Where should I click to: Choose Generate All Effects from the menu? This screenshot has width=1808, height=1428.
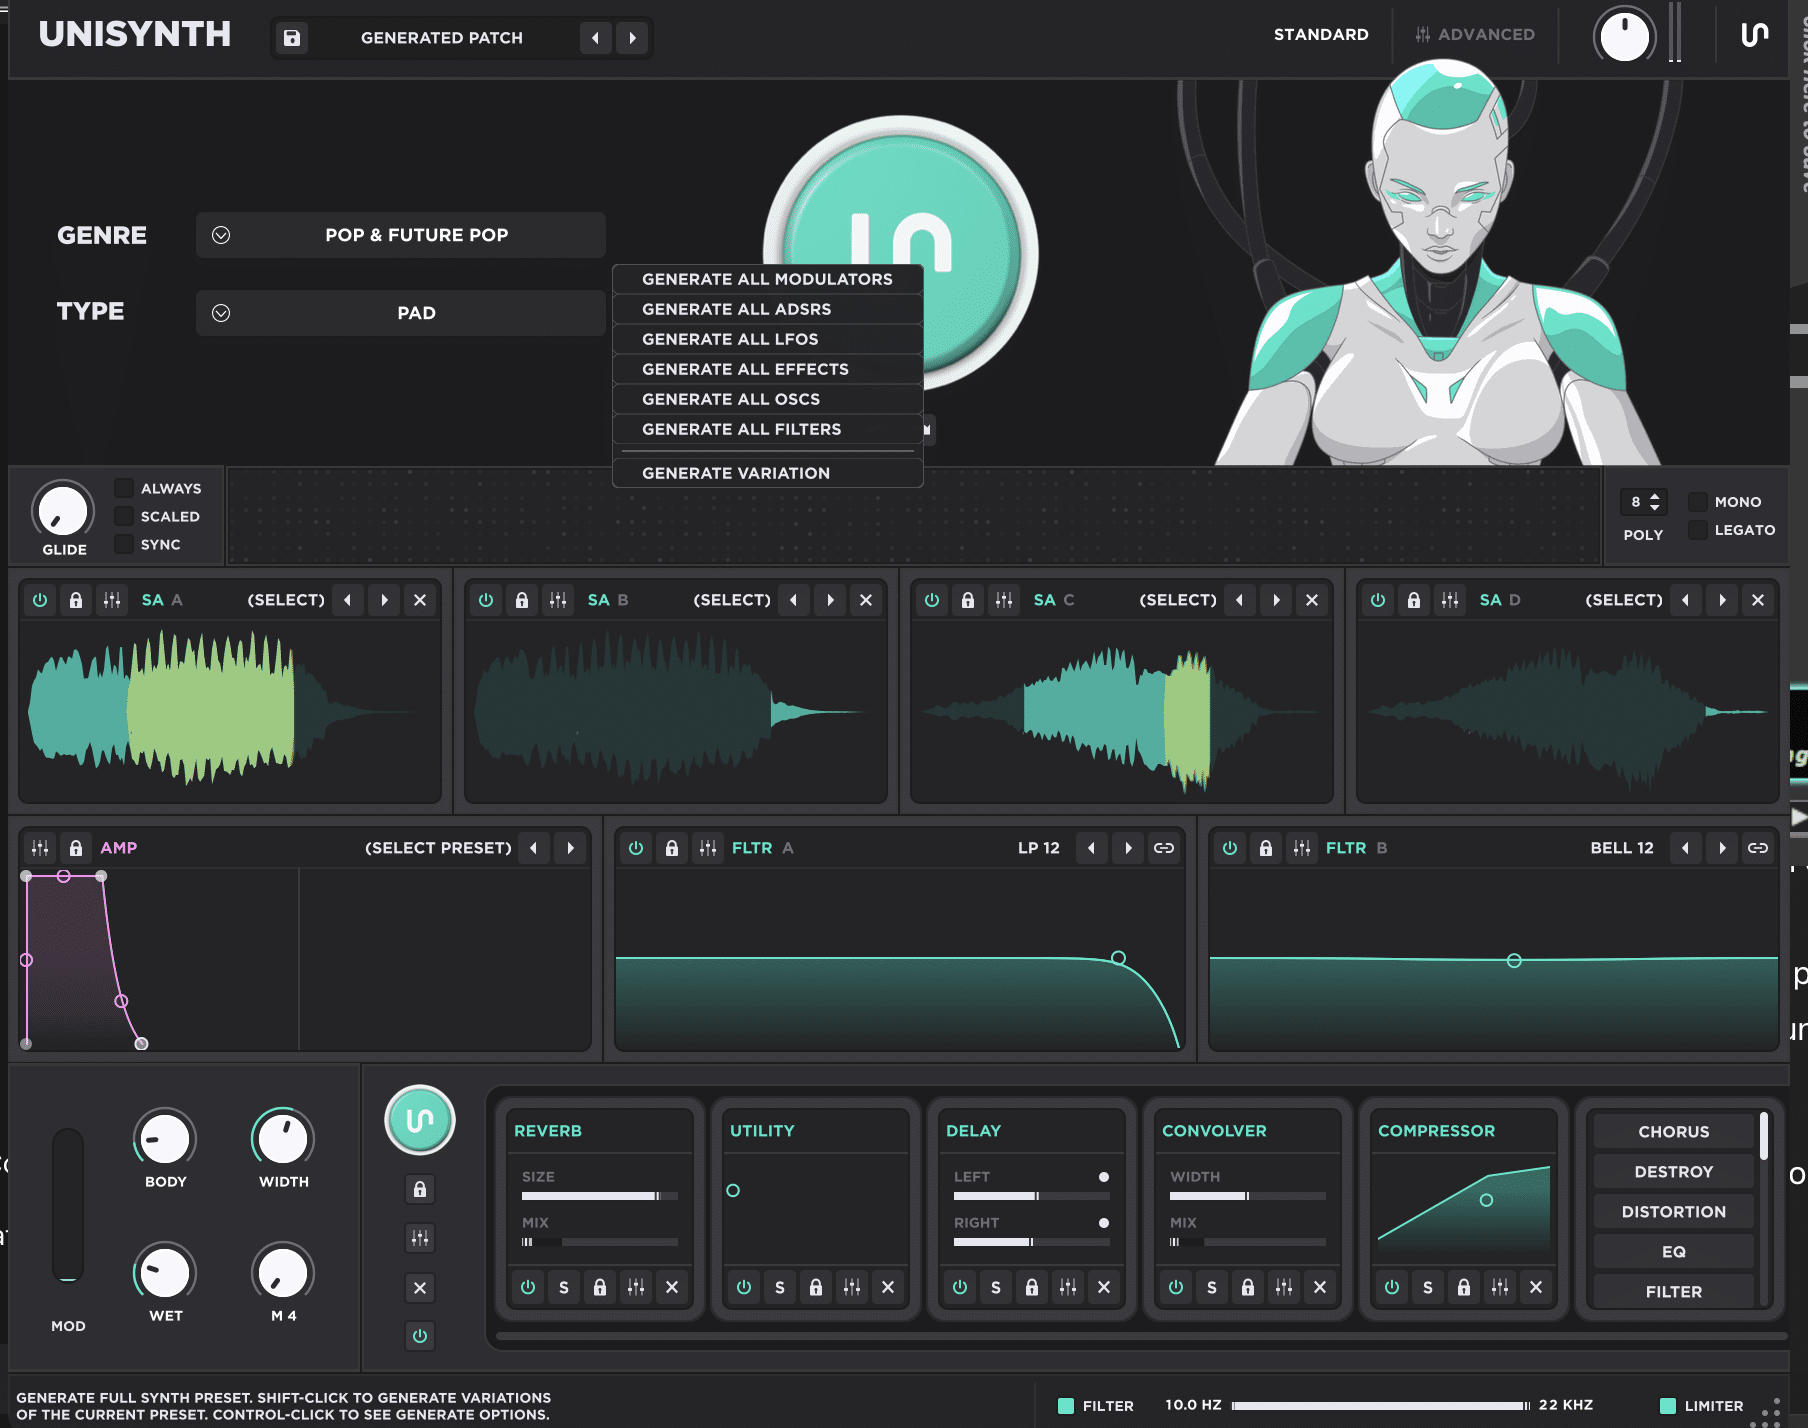pos(745,369)
